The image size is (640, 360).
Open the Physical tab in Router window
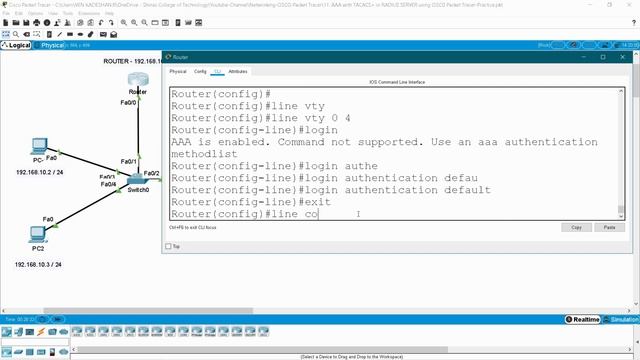[178, 71]
